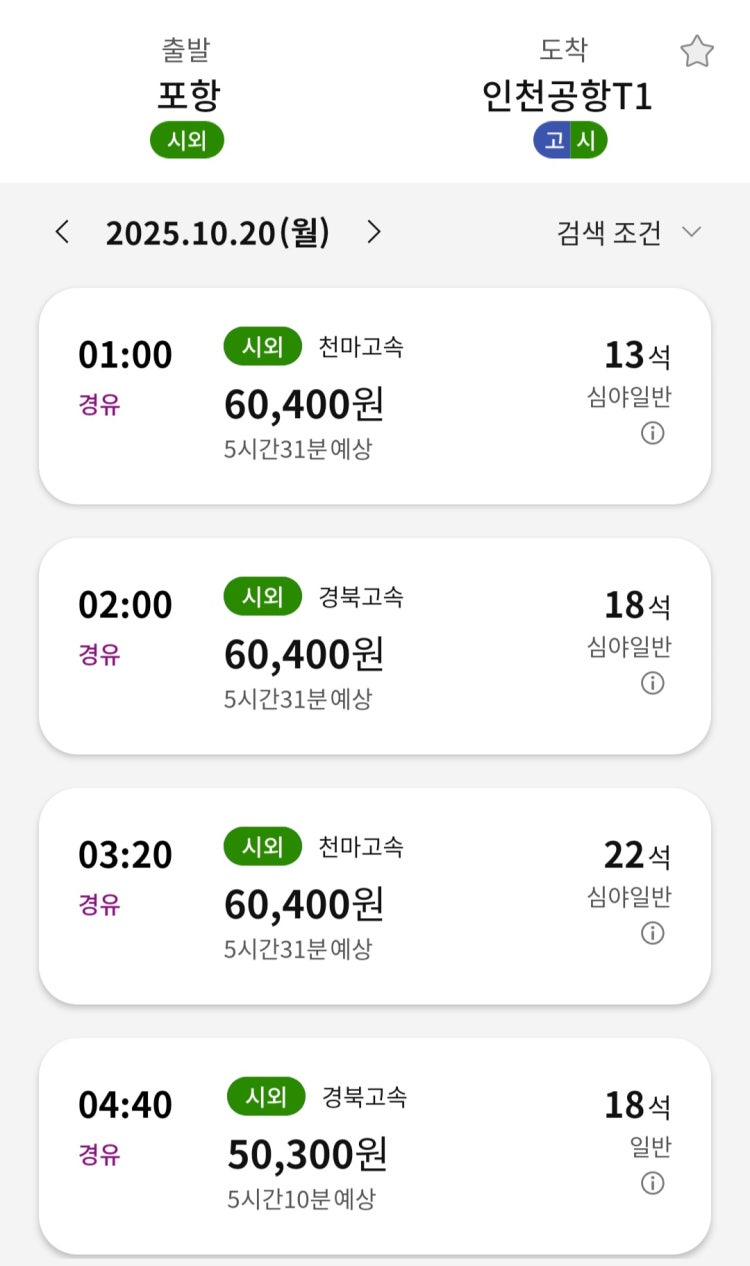
Task: Tap 경유 link under 04:40 departure
Action: [99, 1155]
